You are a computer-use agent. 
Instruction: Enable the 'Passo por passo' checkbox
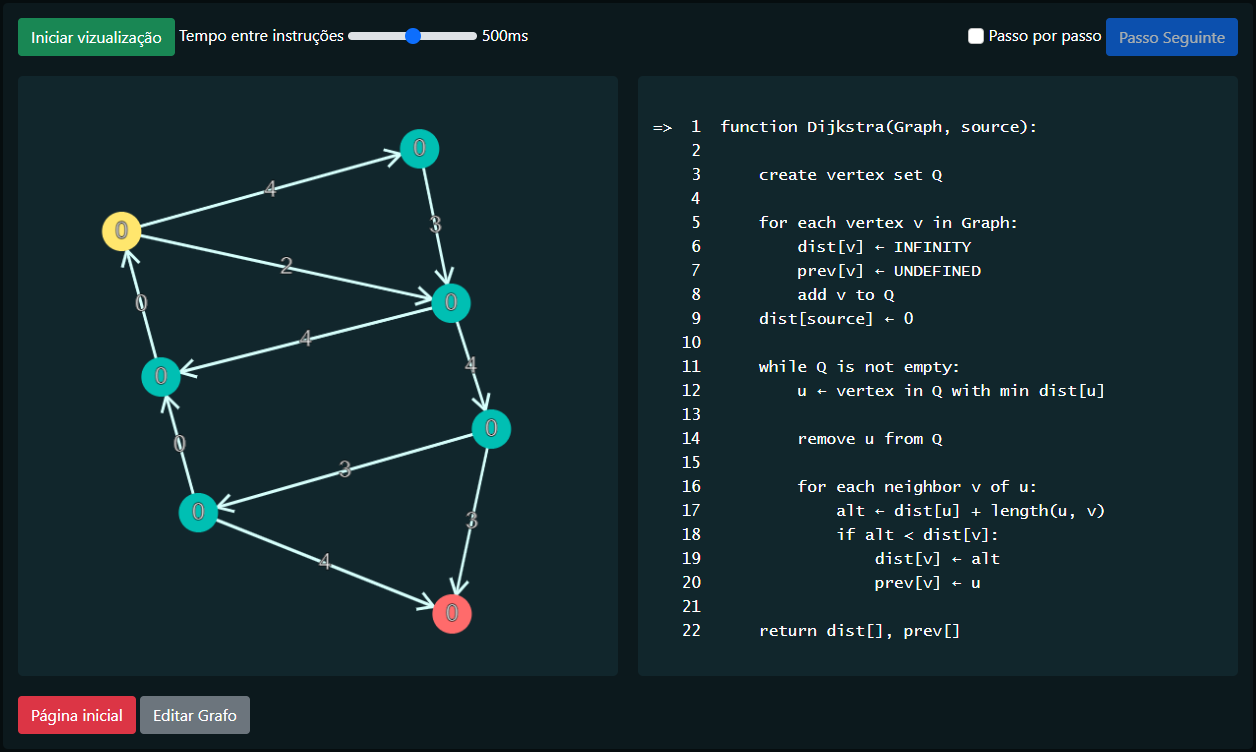point(976,36)
